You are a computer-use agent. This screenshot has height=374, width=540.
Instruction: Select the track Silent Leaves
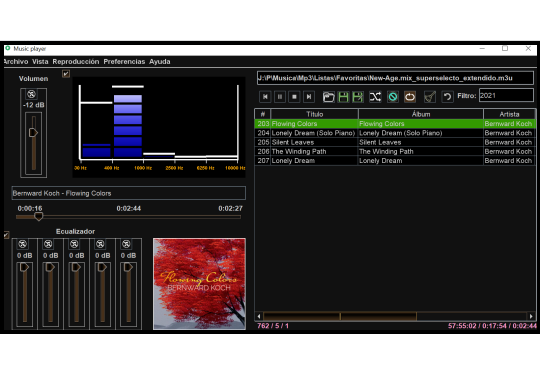(x=395, y=142)
